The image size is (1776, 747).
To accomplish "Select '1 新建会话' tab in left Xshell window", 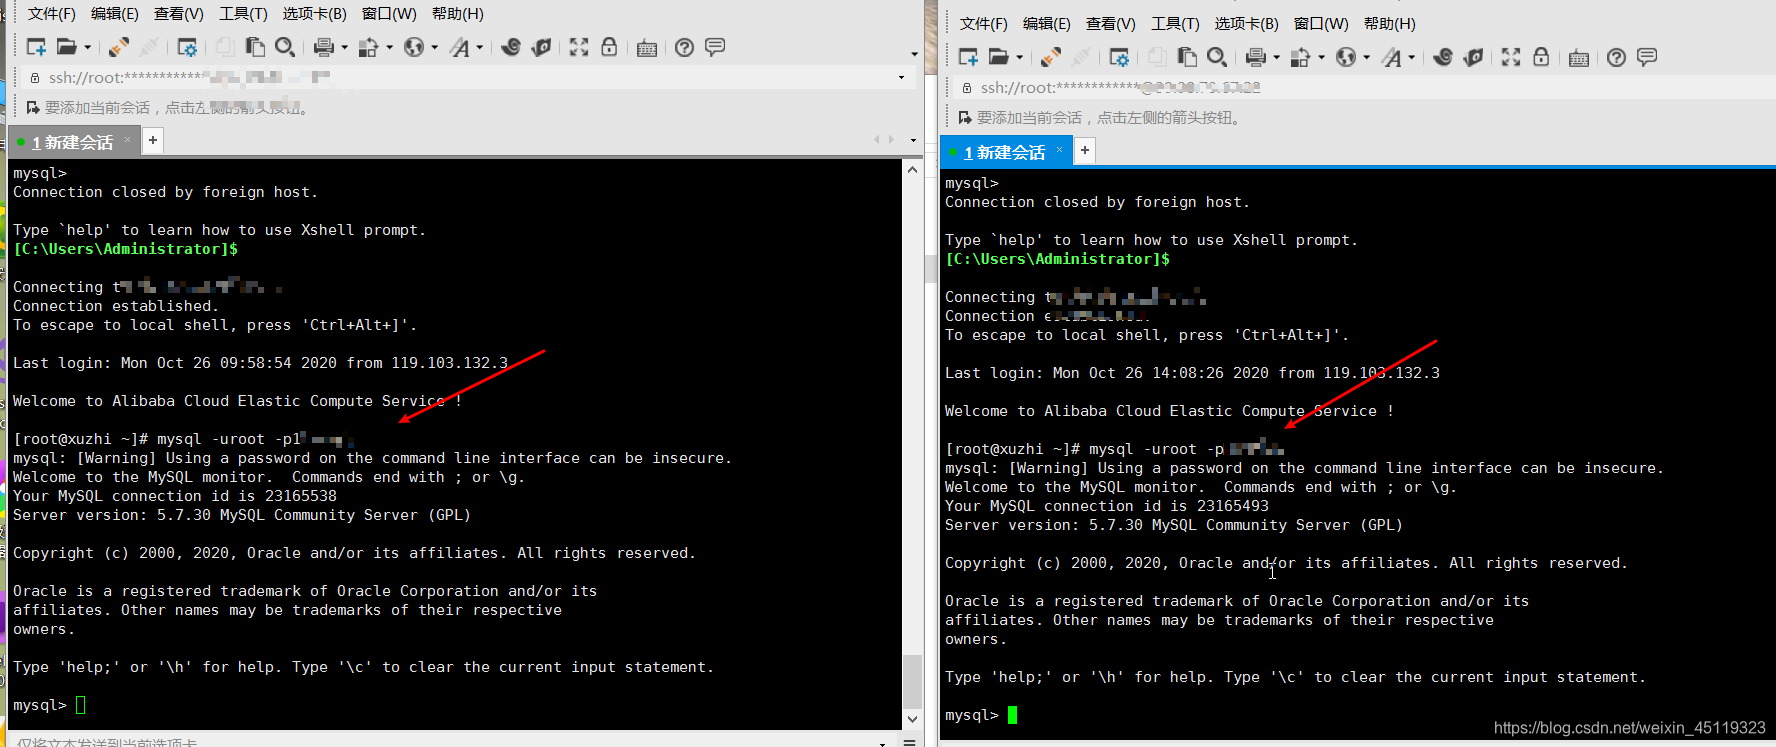I will (72, 142).
